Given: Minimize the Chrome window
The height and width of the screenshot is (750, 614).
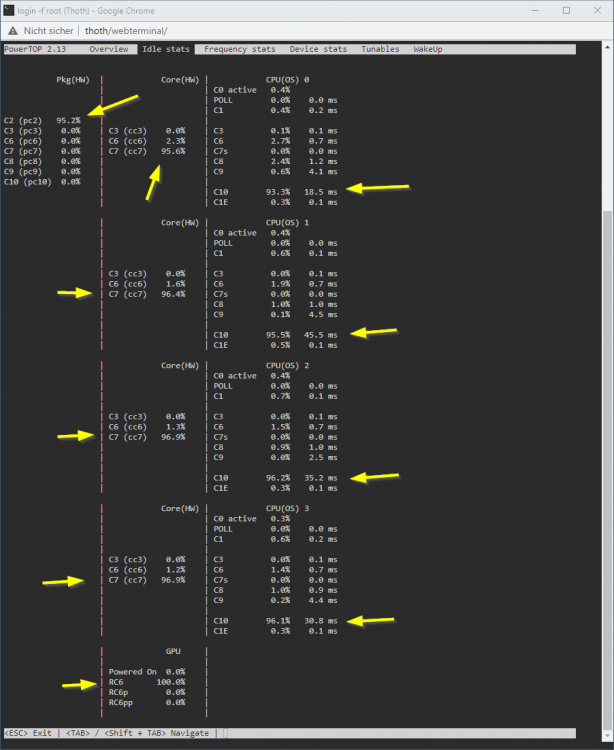Looking at the screenshot, I should [x=535, y=10].
